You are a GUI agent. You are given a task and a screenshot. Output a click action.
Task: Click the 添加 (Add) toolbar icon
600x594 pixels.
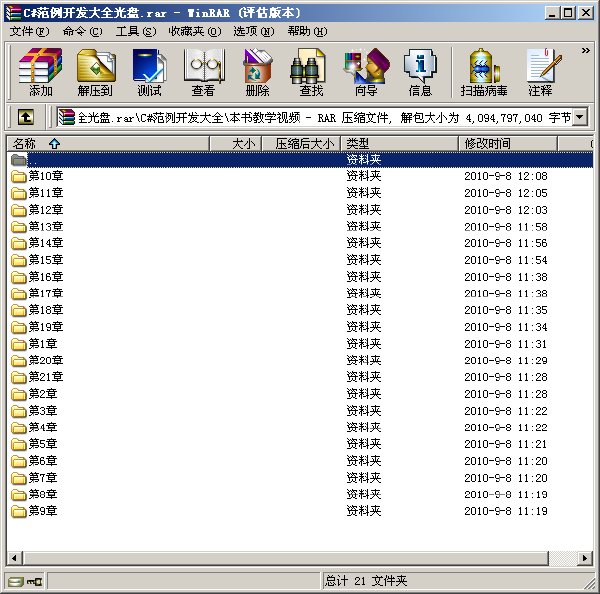coord(40,72)
